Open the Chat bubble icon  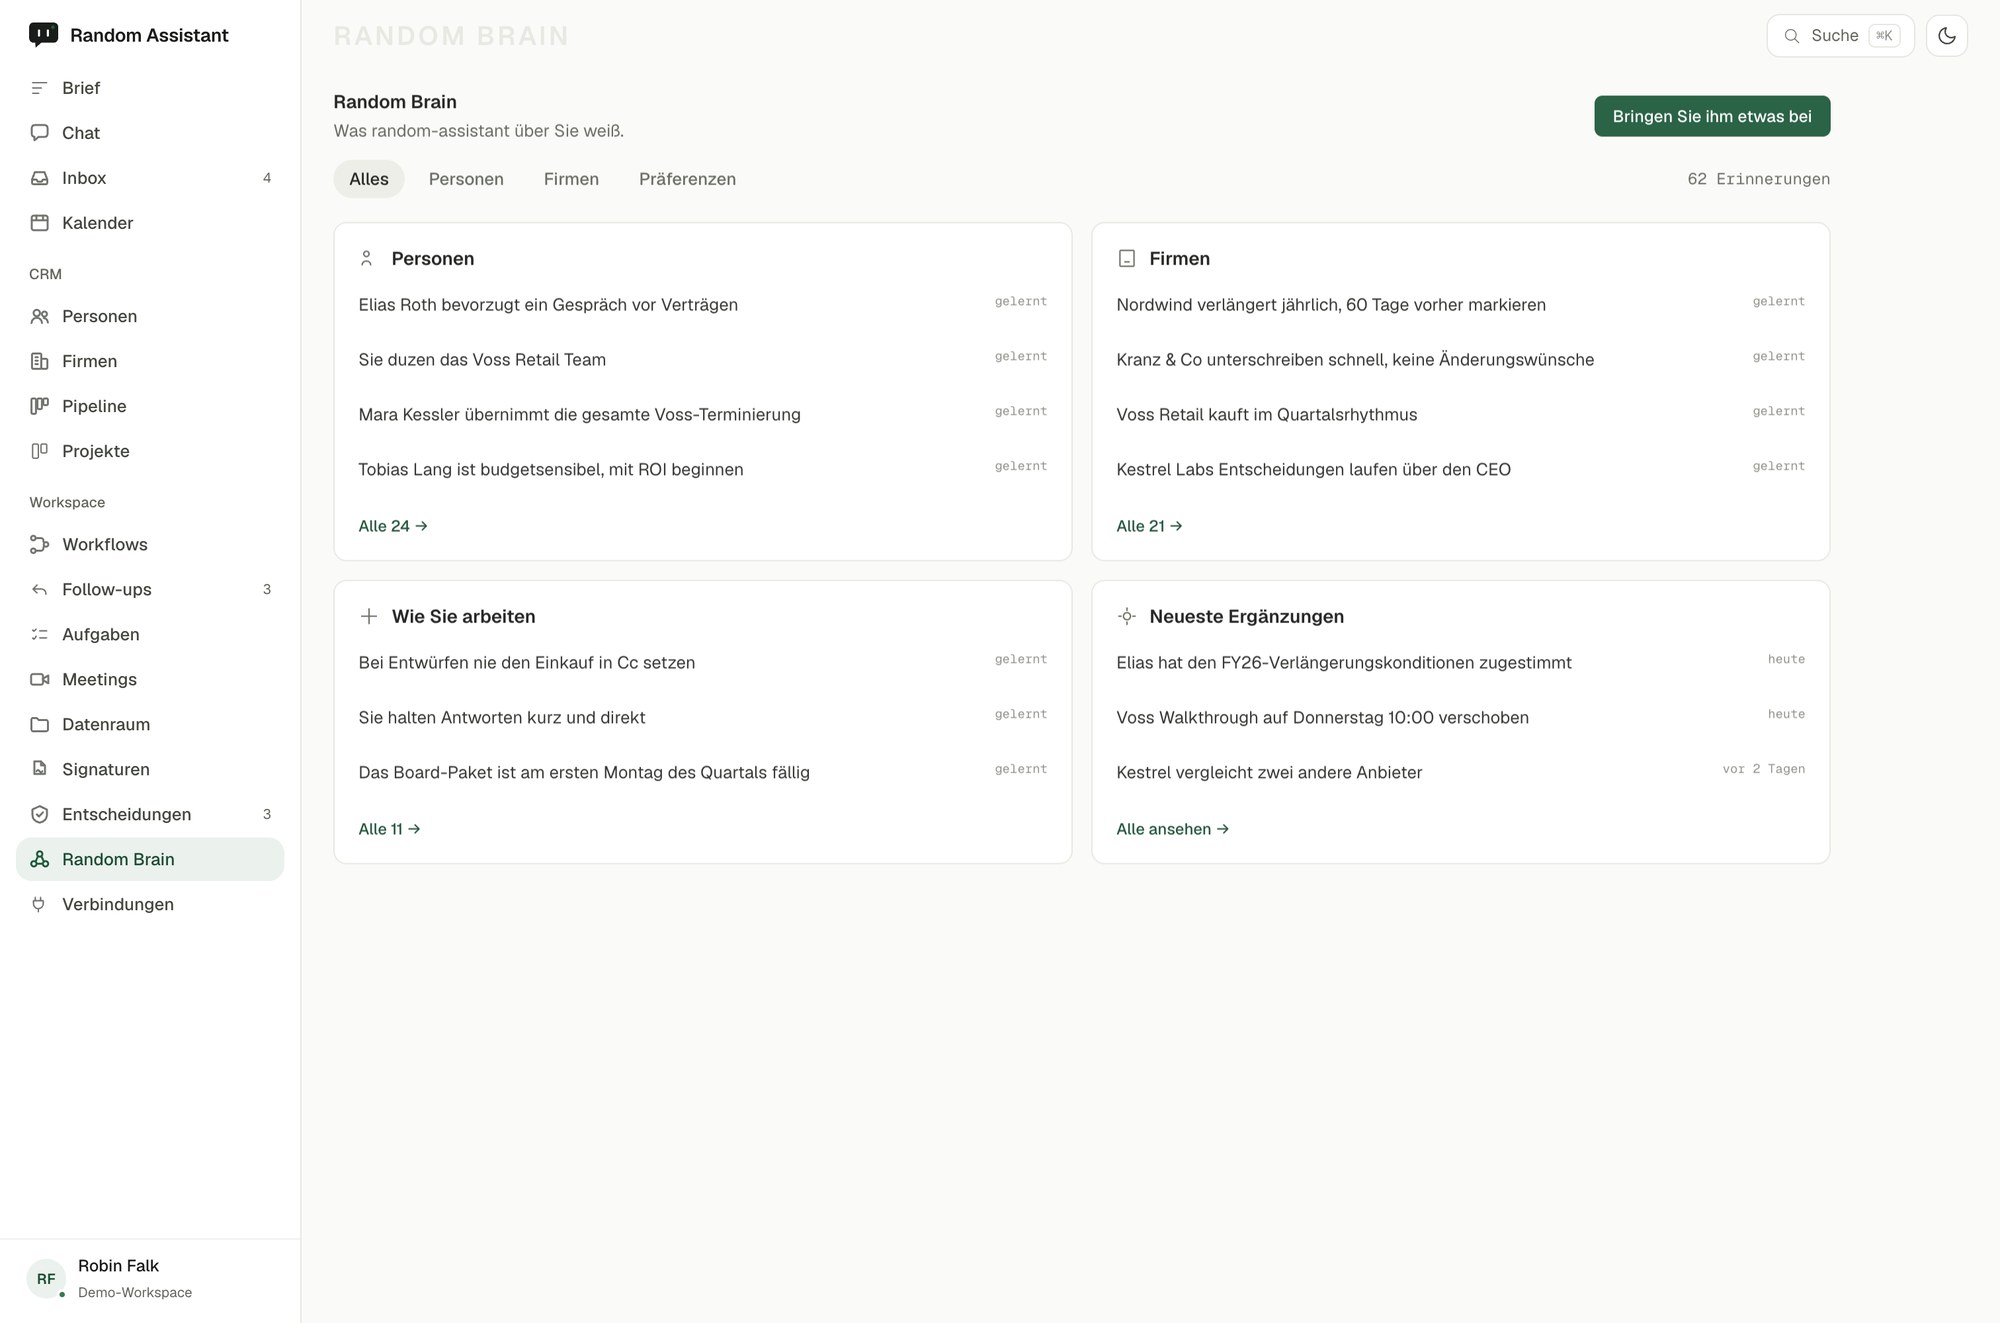tap(39, 133)
